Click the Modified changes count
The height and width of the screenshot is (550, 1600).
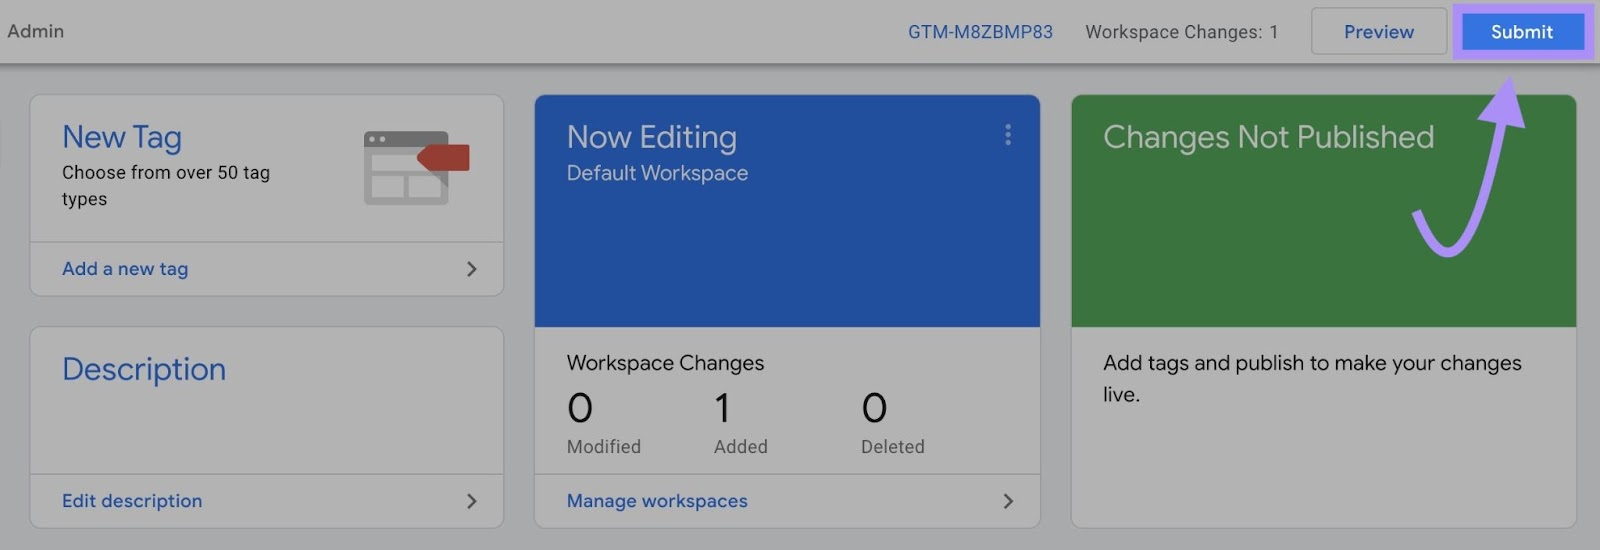click(x=580, y=408)
